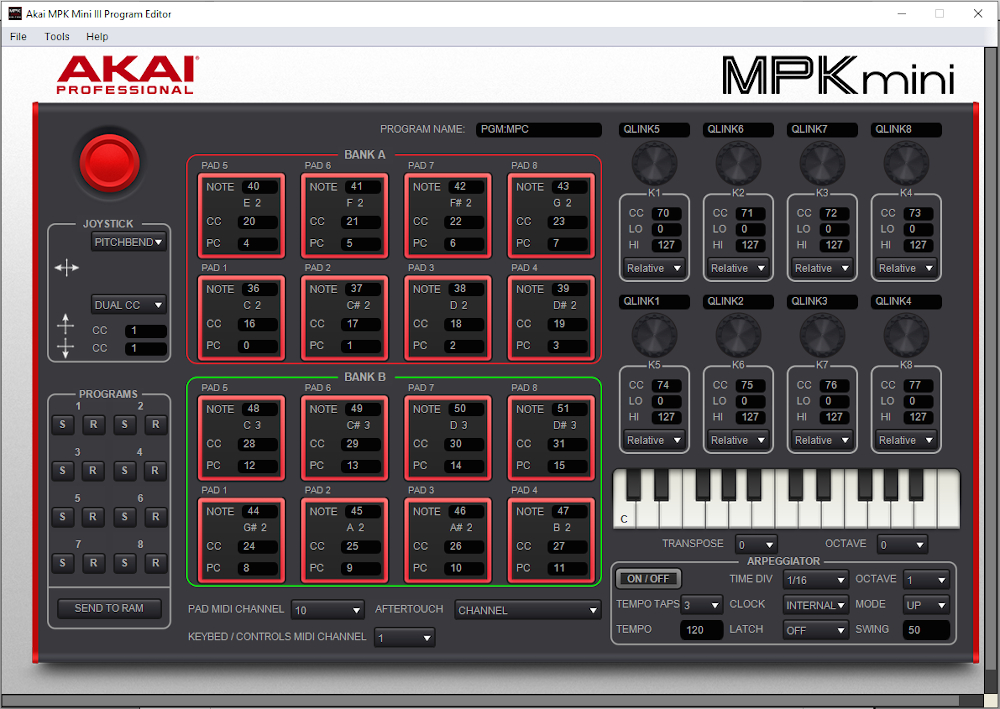Open the K1 Relative mode dropdown

(x=654, y=268)
